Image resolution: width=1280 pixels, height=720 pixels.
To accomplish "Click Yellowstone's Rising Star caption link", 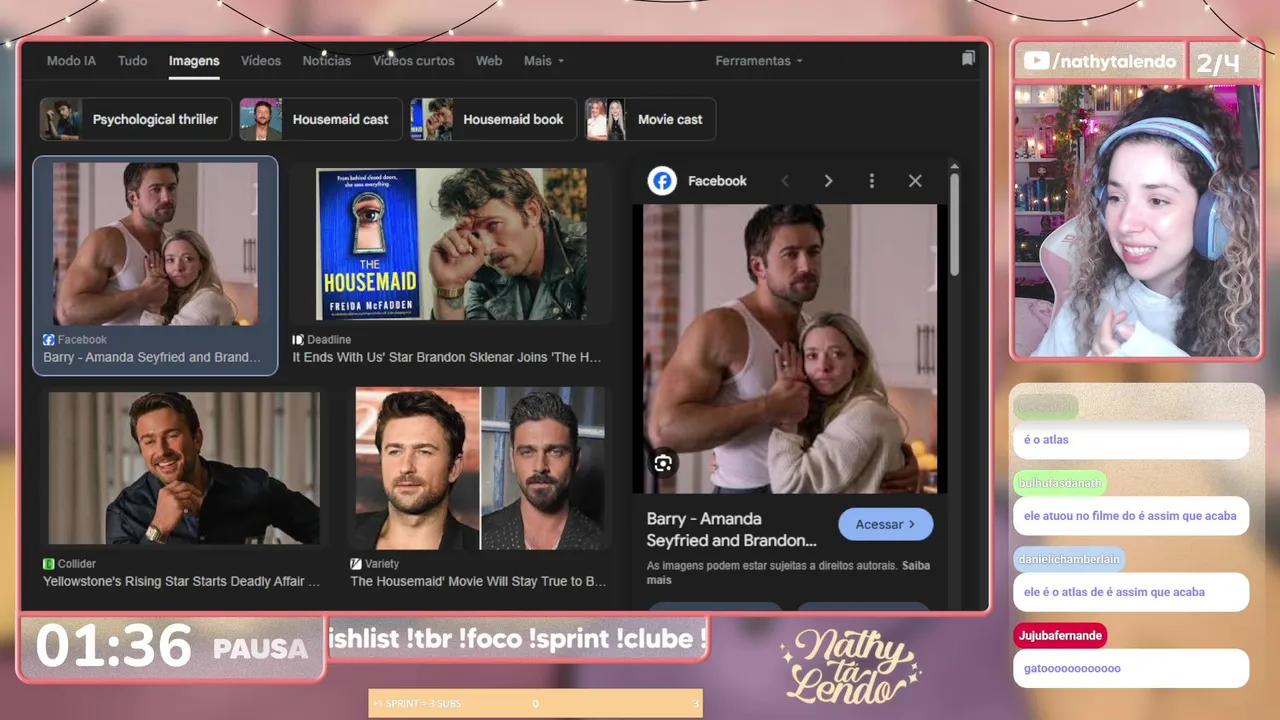I will pos(182,581).
